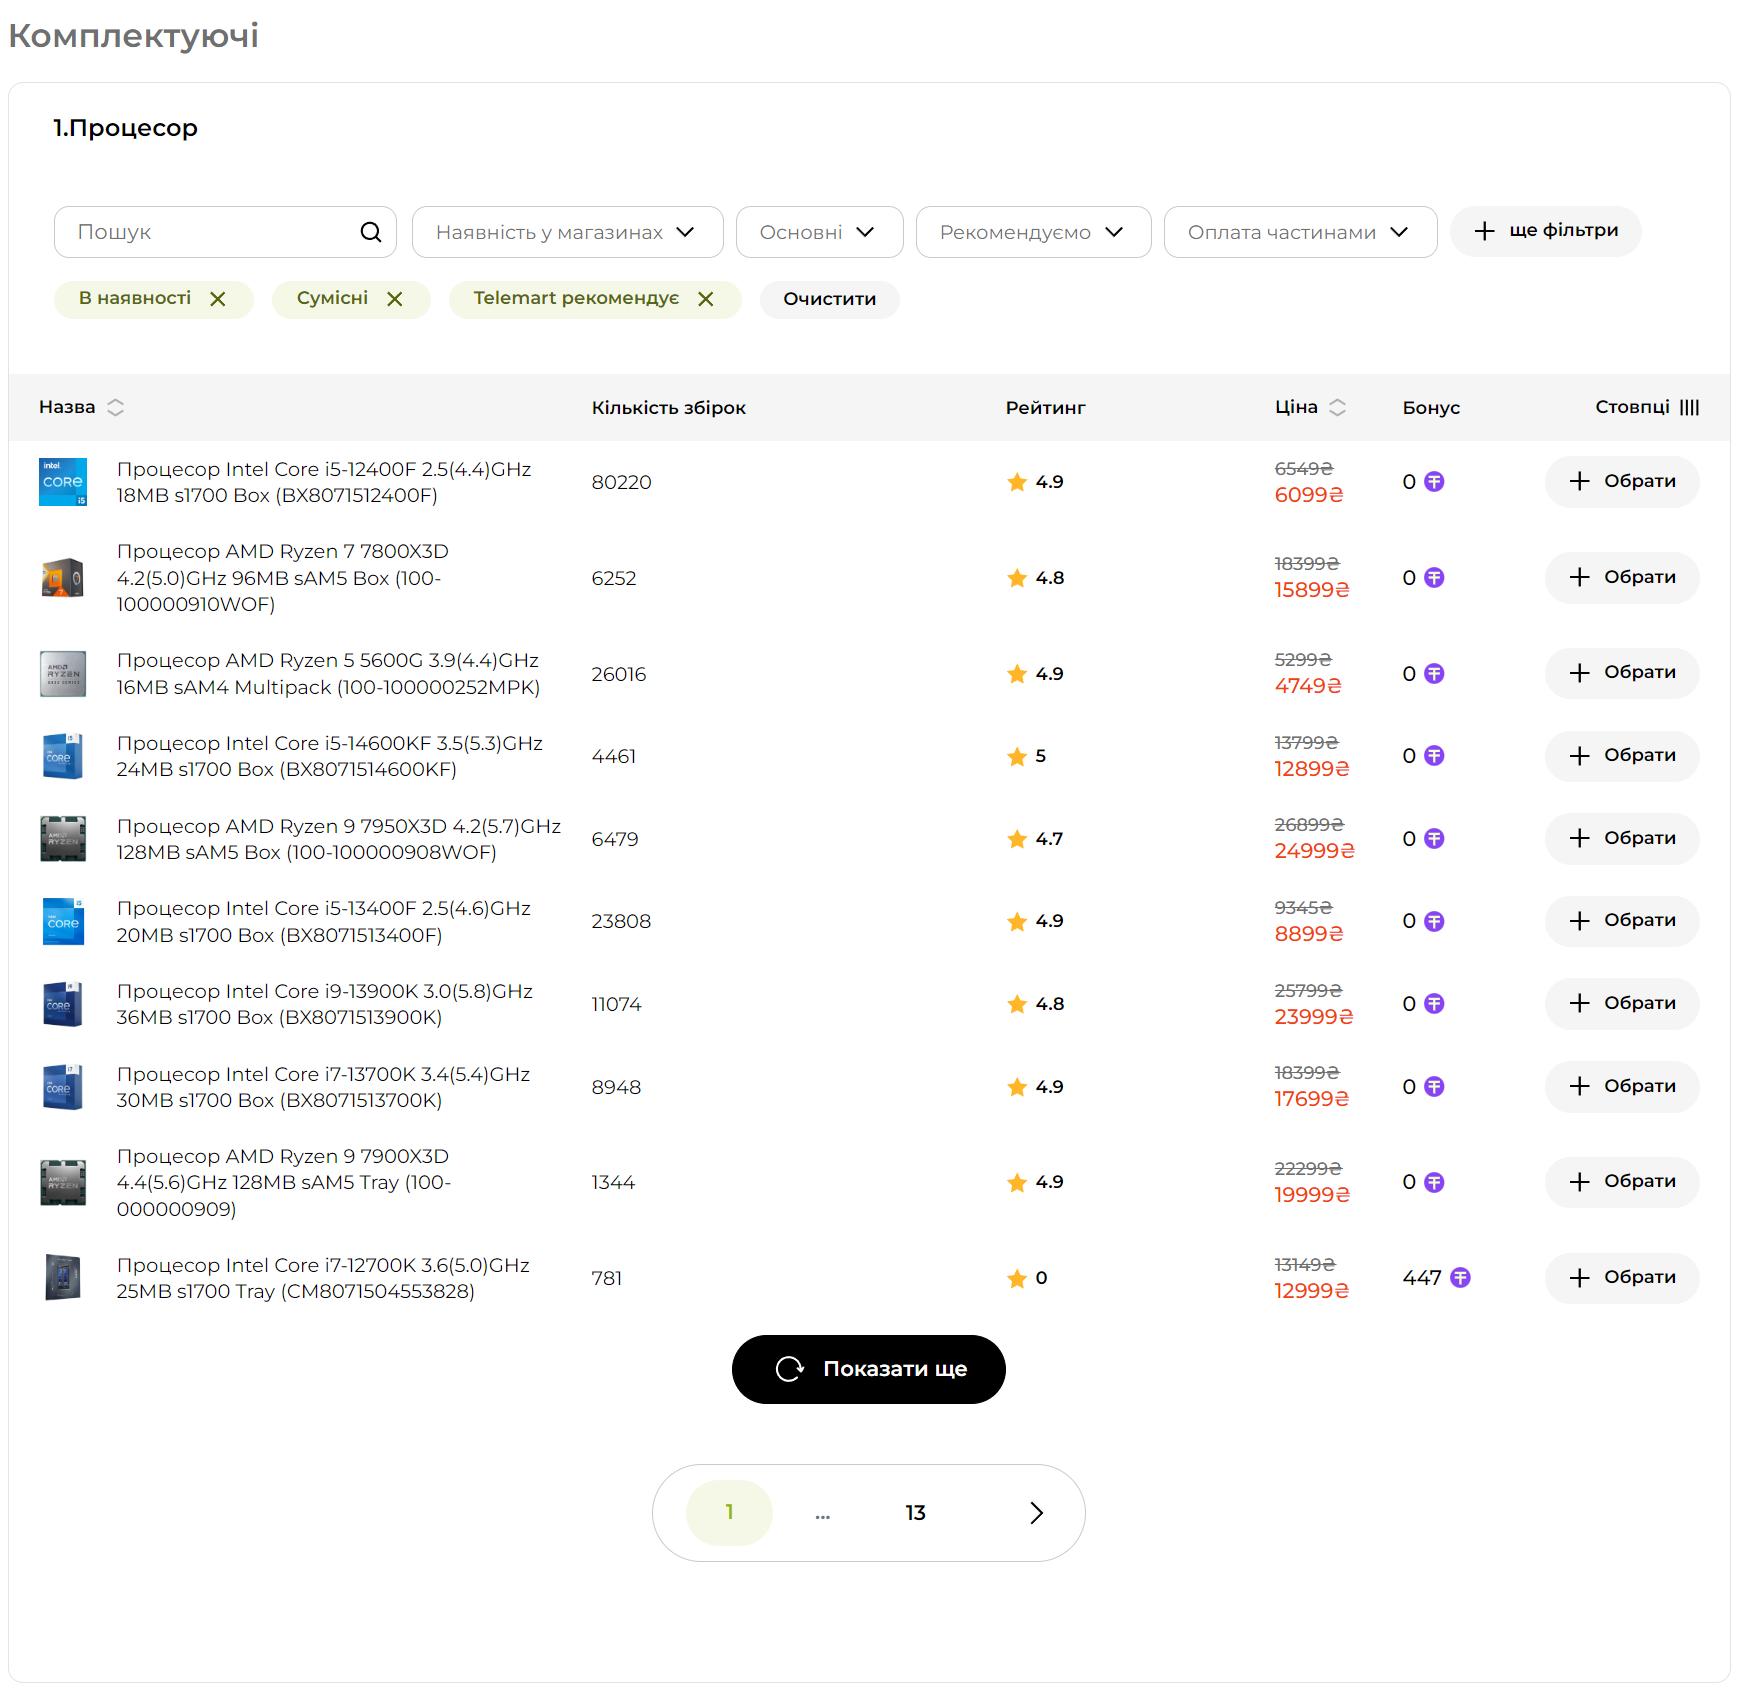1748x1703 pixels.
Task: Click 'Очистити' to clear filters
Action: [x=829, y=299]
